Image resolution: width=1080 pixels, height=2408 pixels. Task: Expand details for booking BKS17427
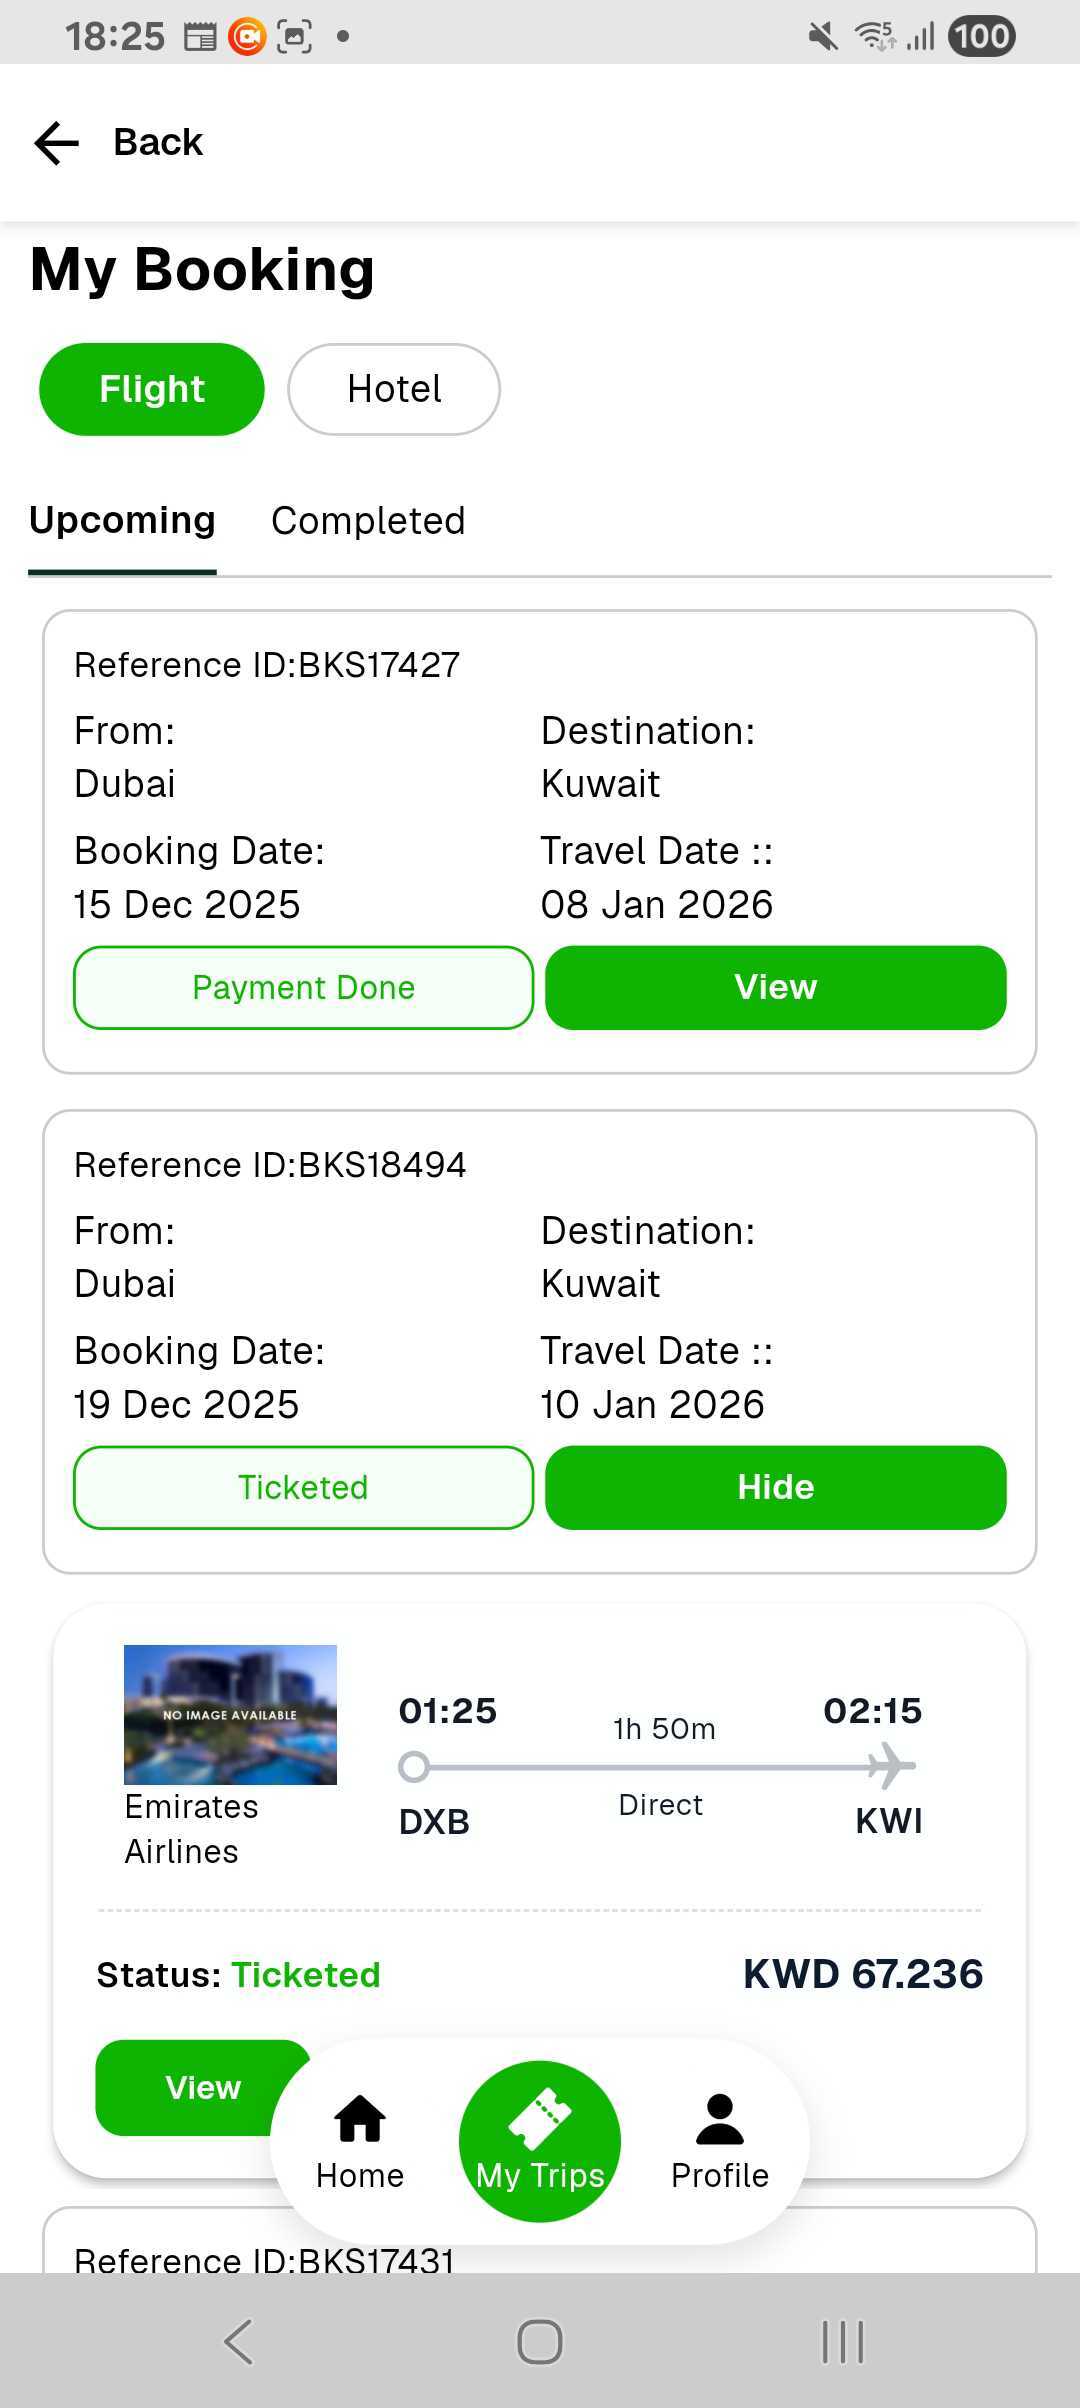coord(776,987)
